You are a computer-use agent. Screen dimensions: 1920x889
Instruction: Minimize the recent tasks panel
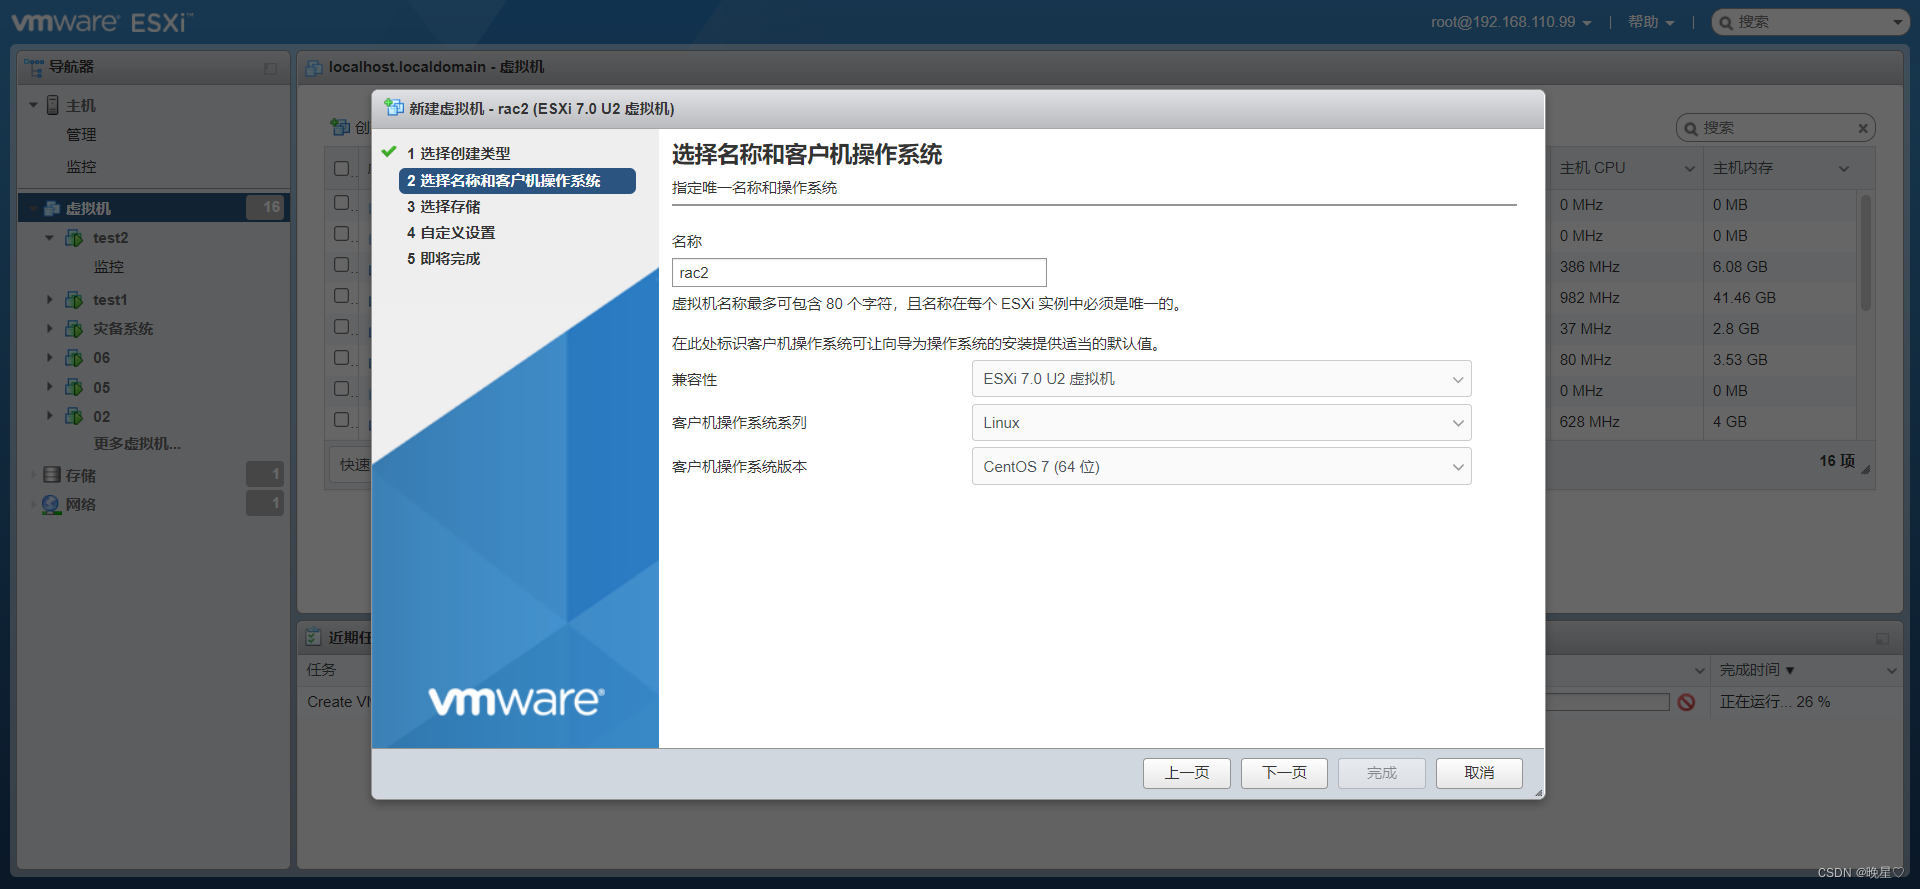[1882, 638]
